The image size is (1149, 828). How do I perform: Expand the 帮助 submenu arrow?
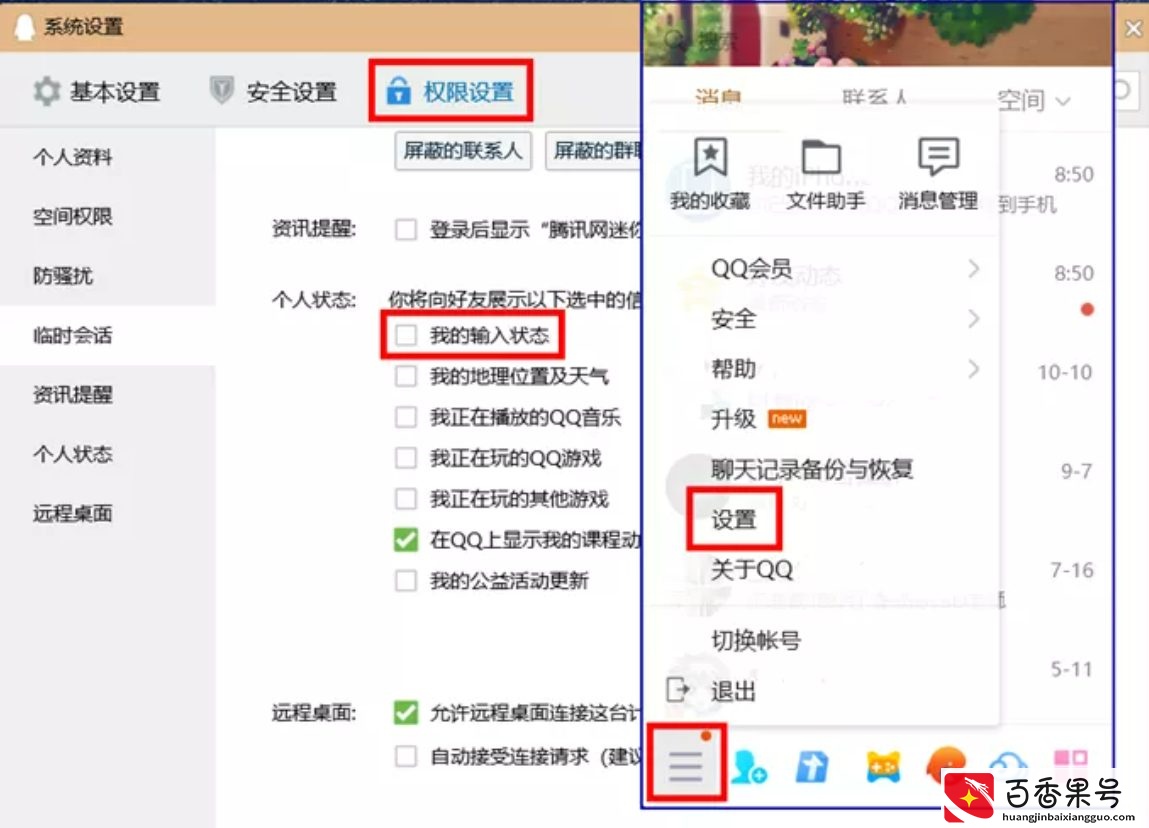coord(973,368)
